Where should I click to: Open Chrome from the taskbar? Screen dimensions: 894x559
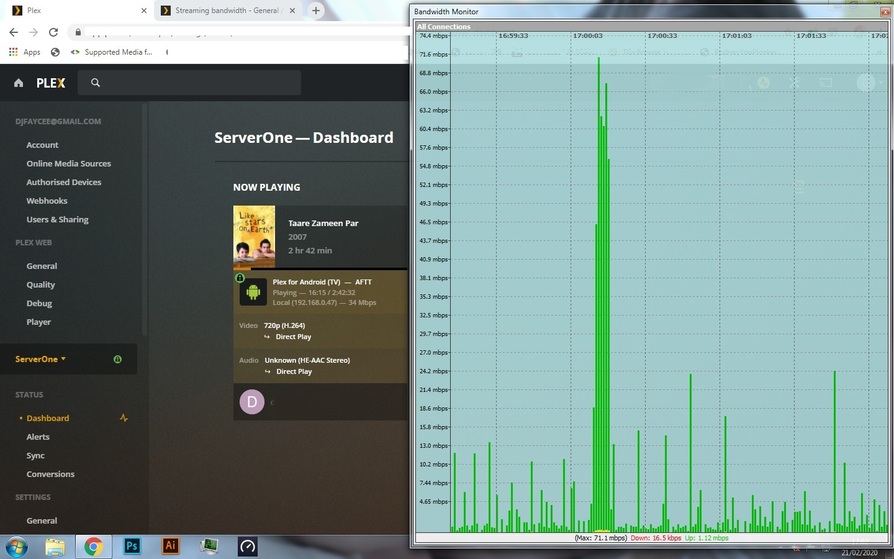click(94, 546)
